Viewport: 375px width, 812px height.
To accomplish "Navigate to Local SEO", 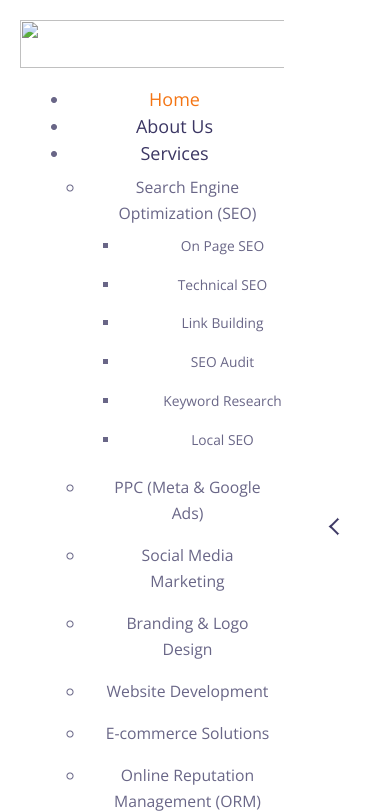I will 222,440.
